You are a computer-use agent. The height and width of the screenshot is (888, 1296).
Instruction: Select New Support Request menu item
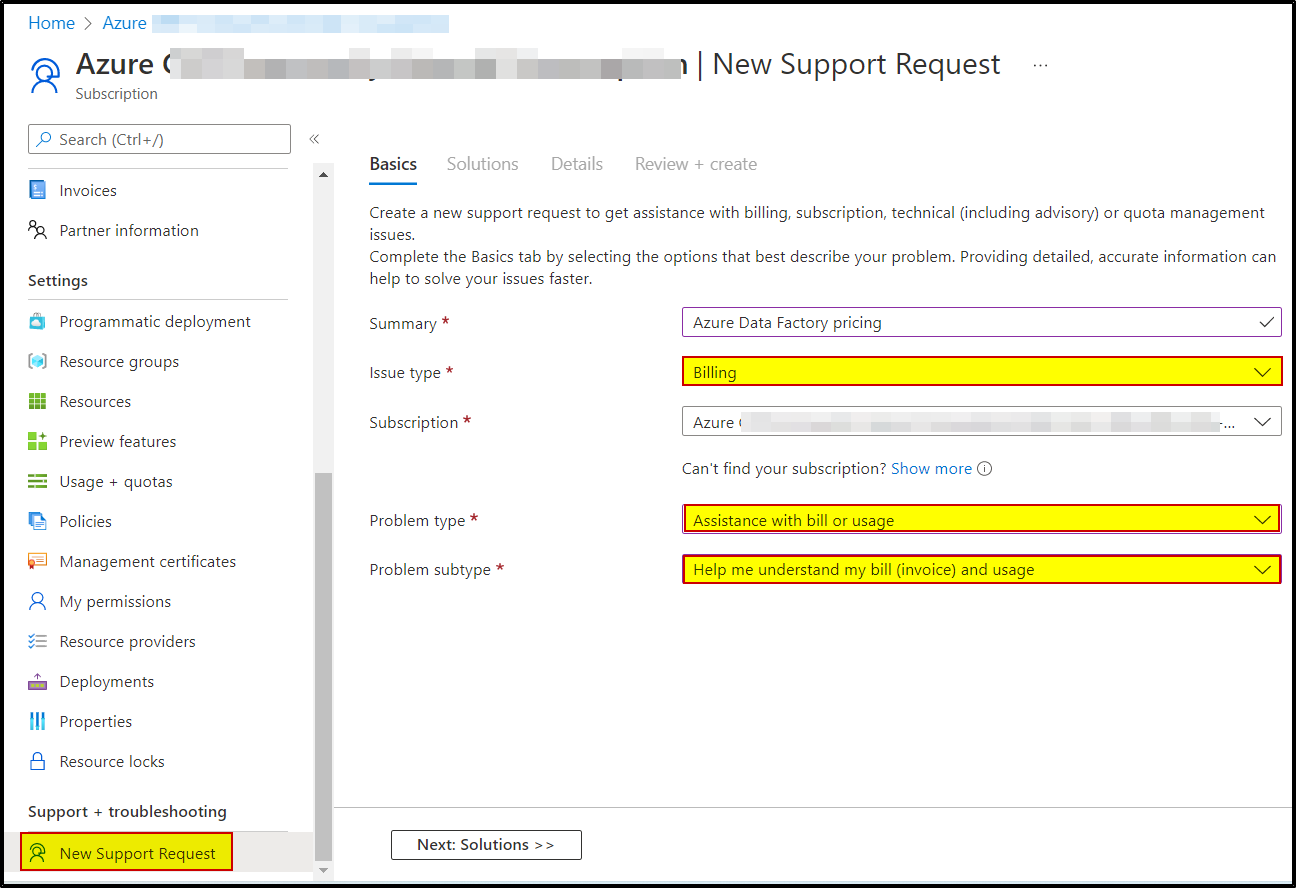(127, 852)
